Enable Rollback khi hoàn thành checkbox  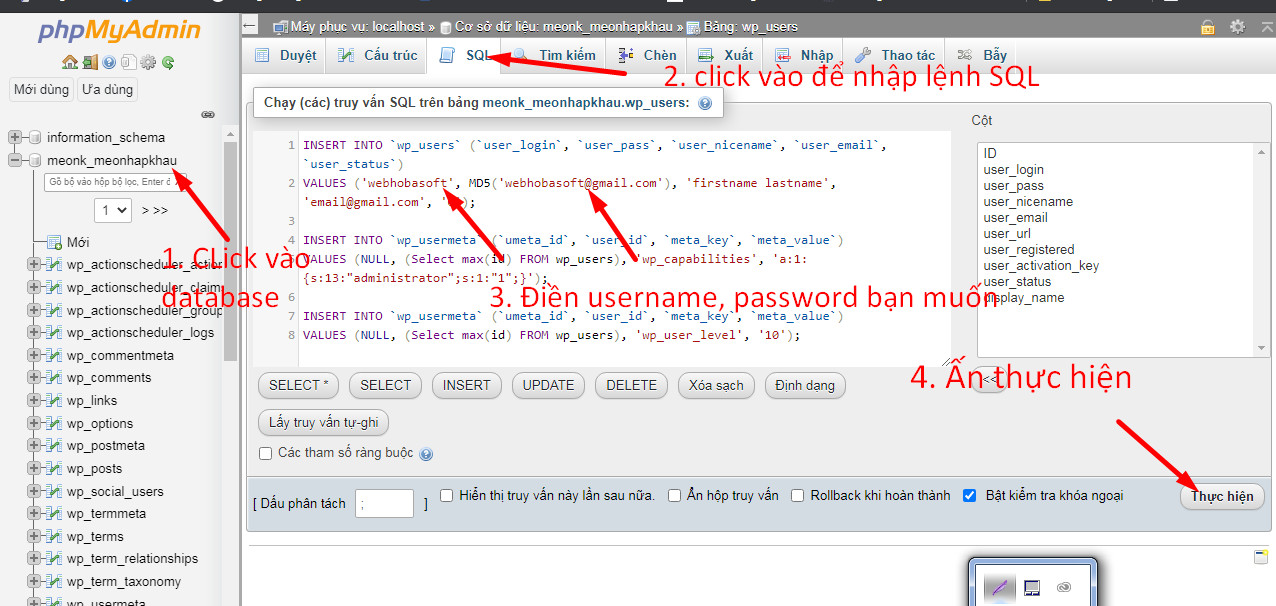(798, 495)
